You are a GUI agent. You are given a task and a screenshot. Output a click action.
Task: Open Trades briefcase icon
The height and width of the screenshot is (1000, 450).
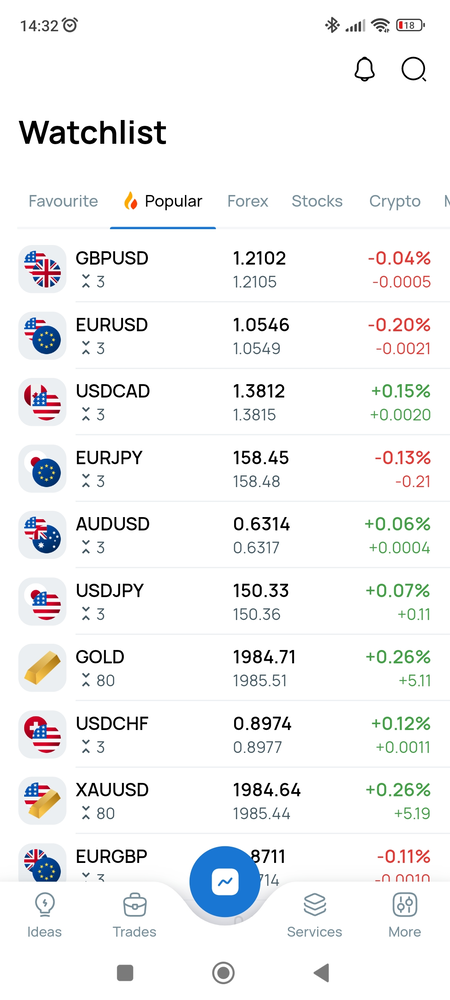(134, 904)
